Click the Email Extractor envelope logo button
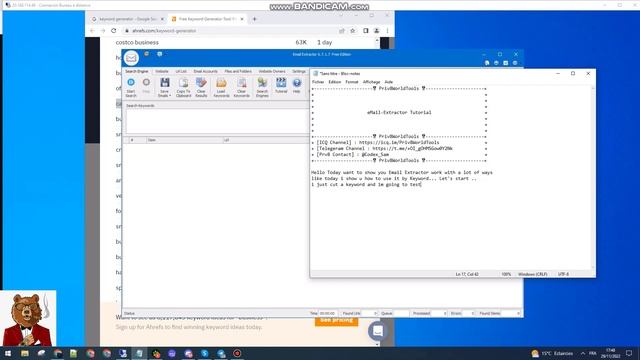Screen dimensions: 640x360 131,58
